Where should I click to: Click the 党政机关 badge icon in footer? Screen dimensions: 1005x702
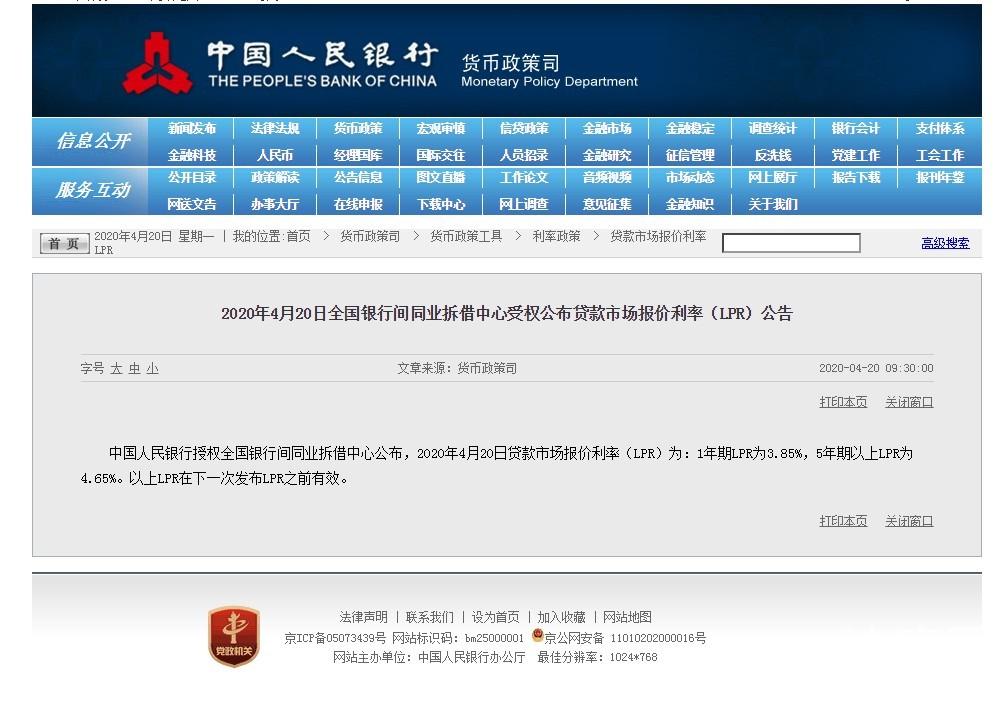234,636
